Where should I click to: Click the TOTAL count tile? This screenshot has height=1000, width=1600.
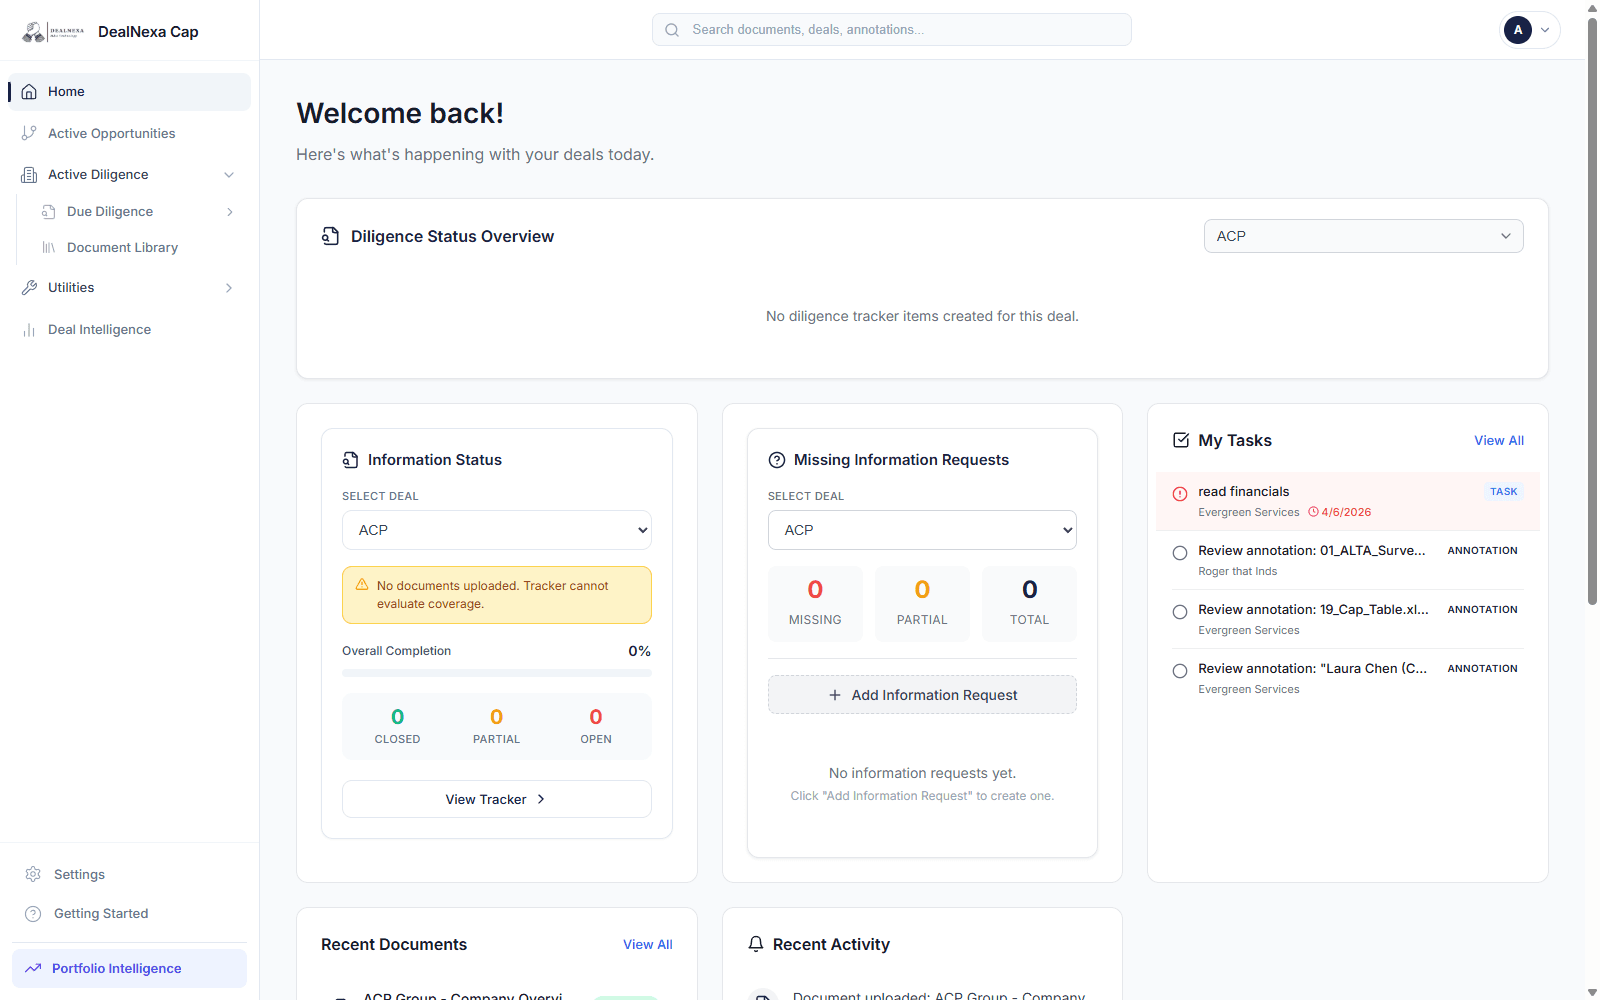click(1030, 604)
